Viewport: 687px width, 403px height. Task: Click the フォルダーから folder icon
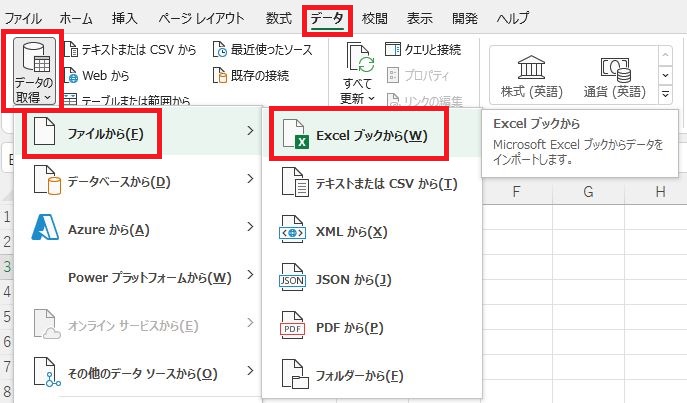tap(293, 375)
